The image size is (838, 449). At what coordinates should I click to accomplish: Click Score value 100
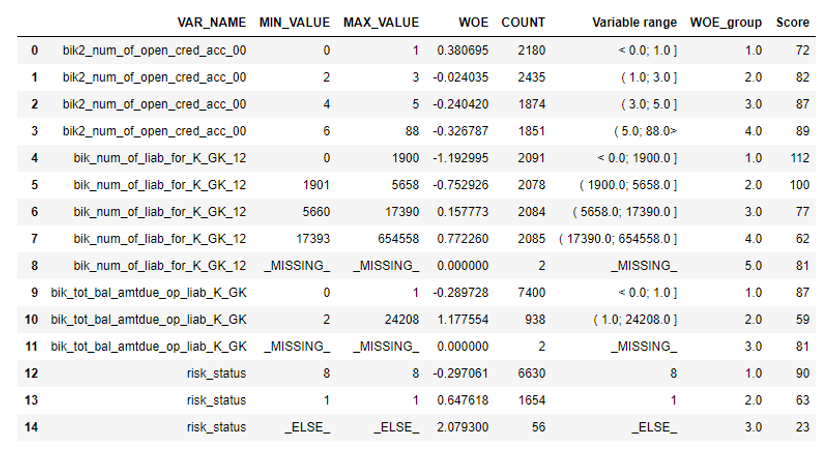click(800, 185)
